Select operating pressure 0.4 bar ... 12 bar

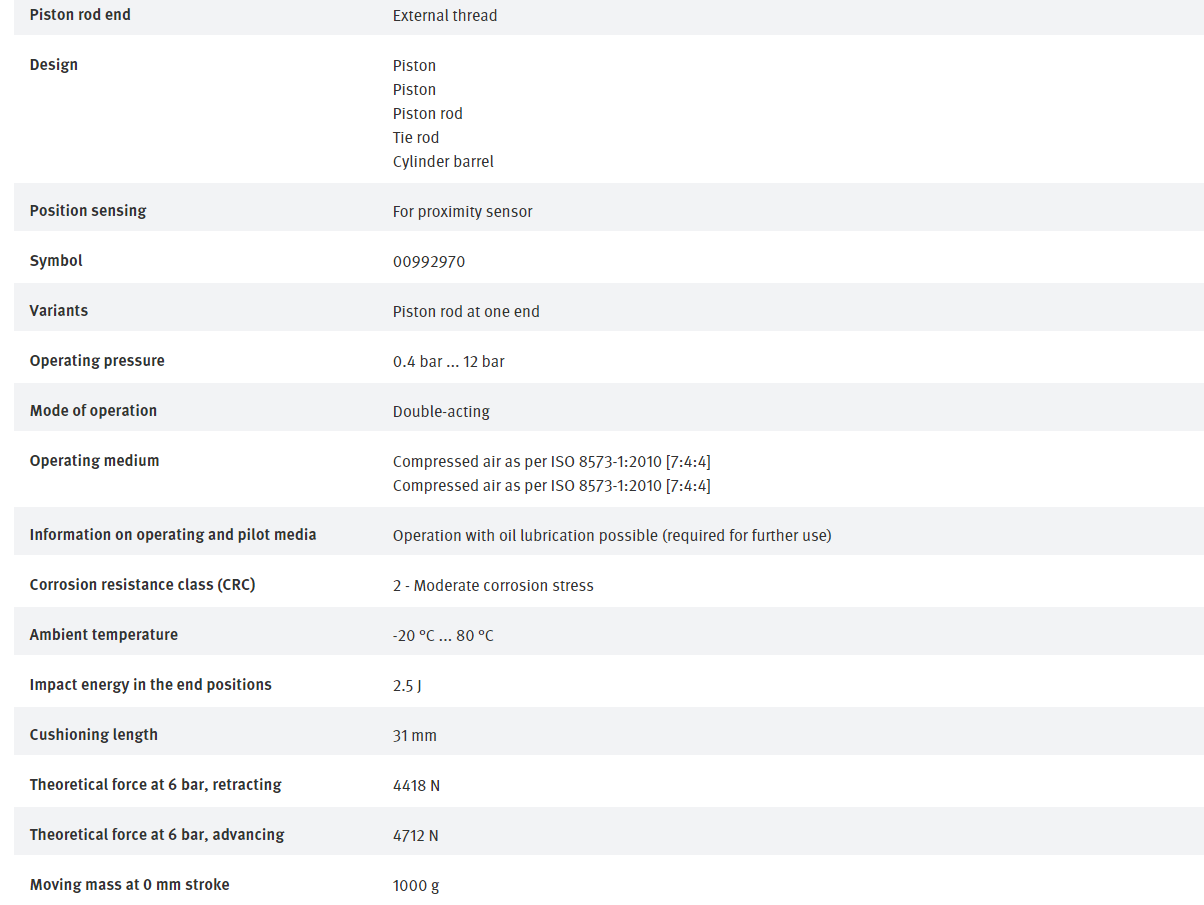coord(449,362)
